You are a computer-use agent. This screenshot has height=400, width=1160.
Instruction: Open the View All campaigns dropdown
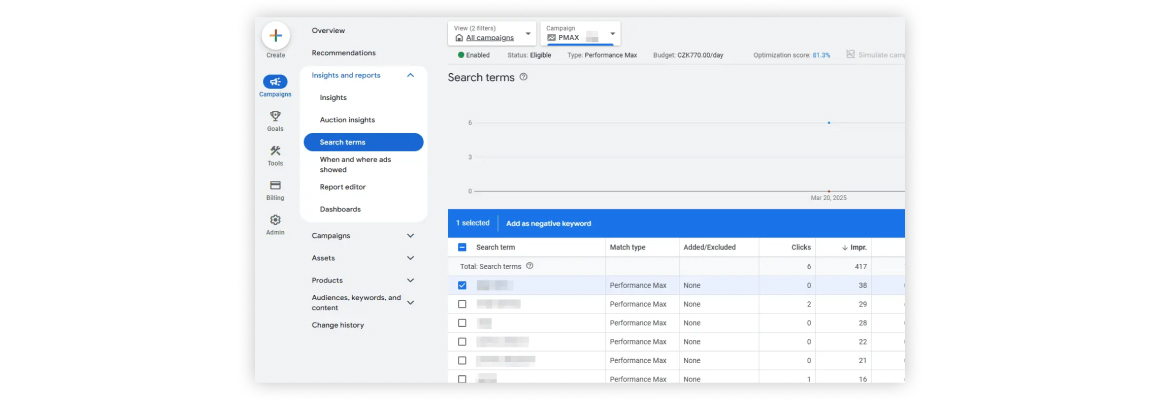(492, 33)
